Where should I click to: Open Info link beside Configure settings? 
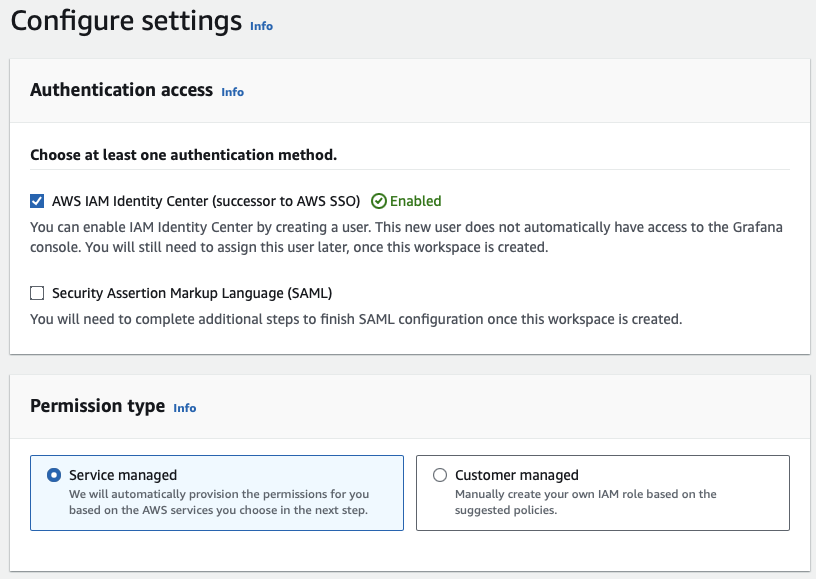pos(261,26)
